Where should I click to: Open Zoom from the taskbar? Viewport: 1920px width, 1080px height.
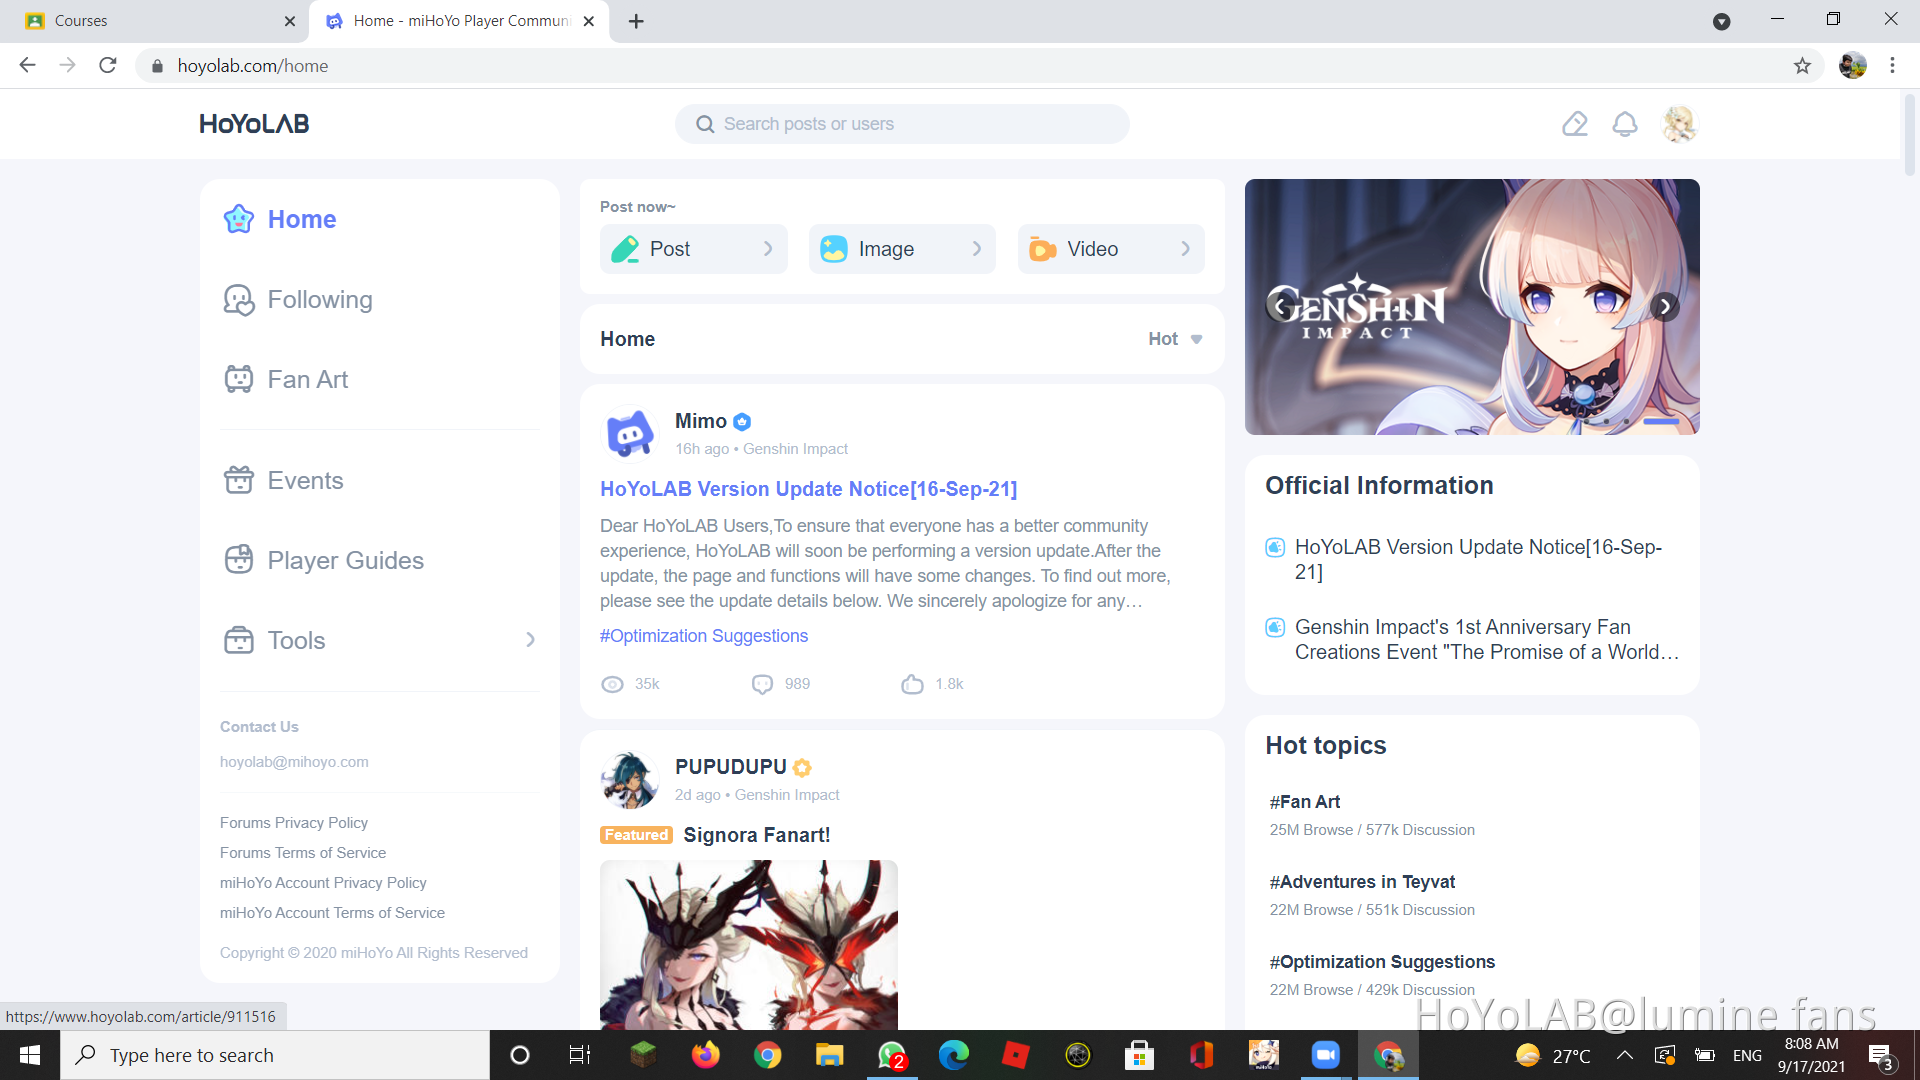(x=1325, y=1055)
